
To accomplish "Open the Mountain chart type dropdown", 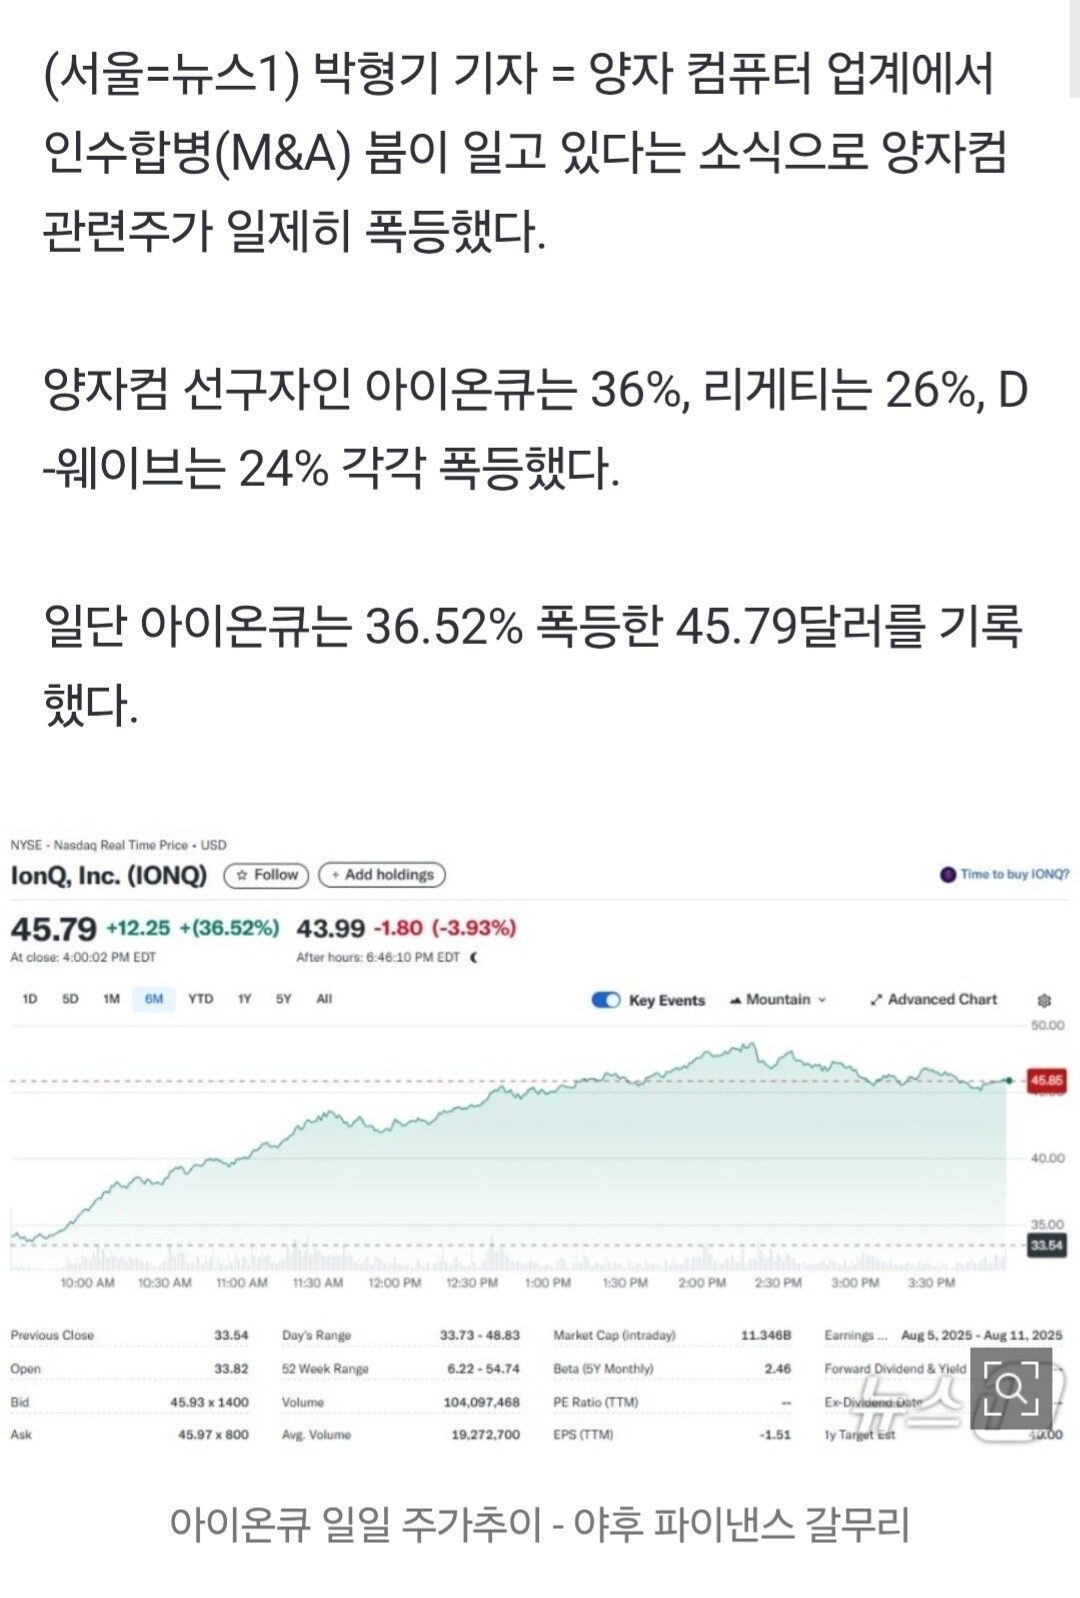I will pos(779,1000).
